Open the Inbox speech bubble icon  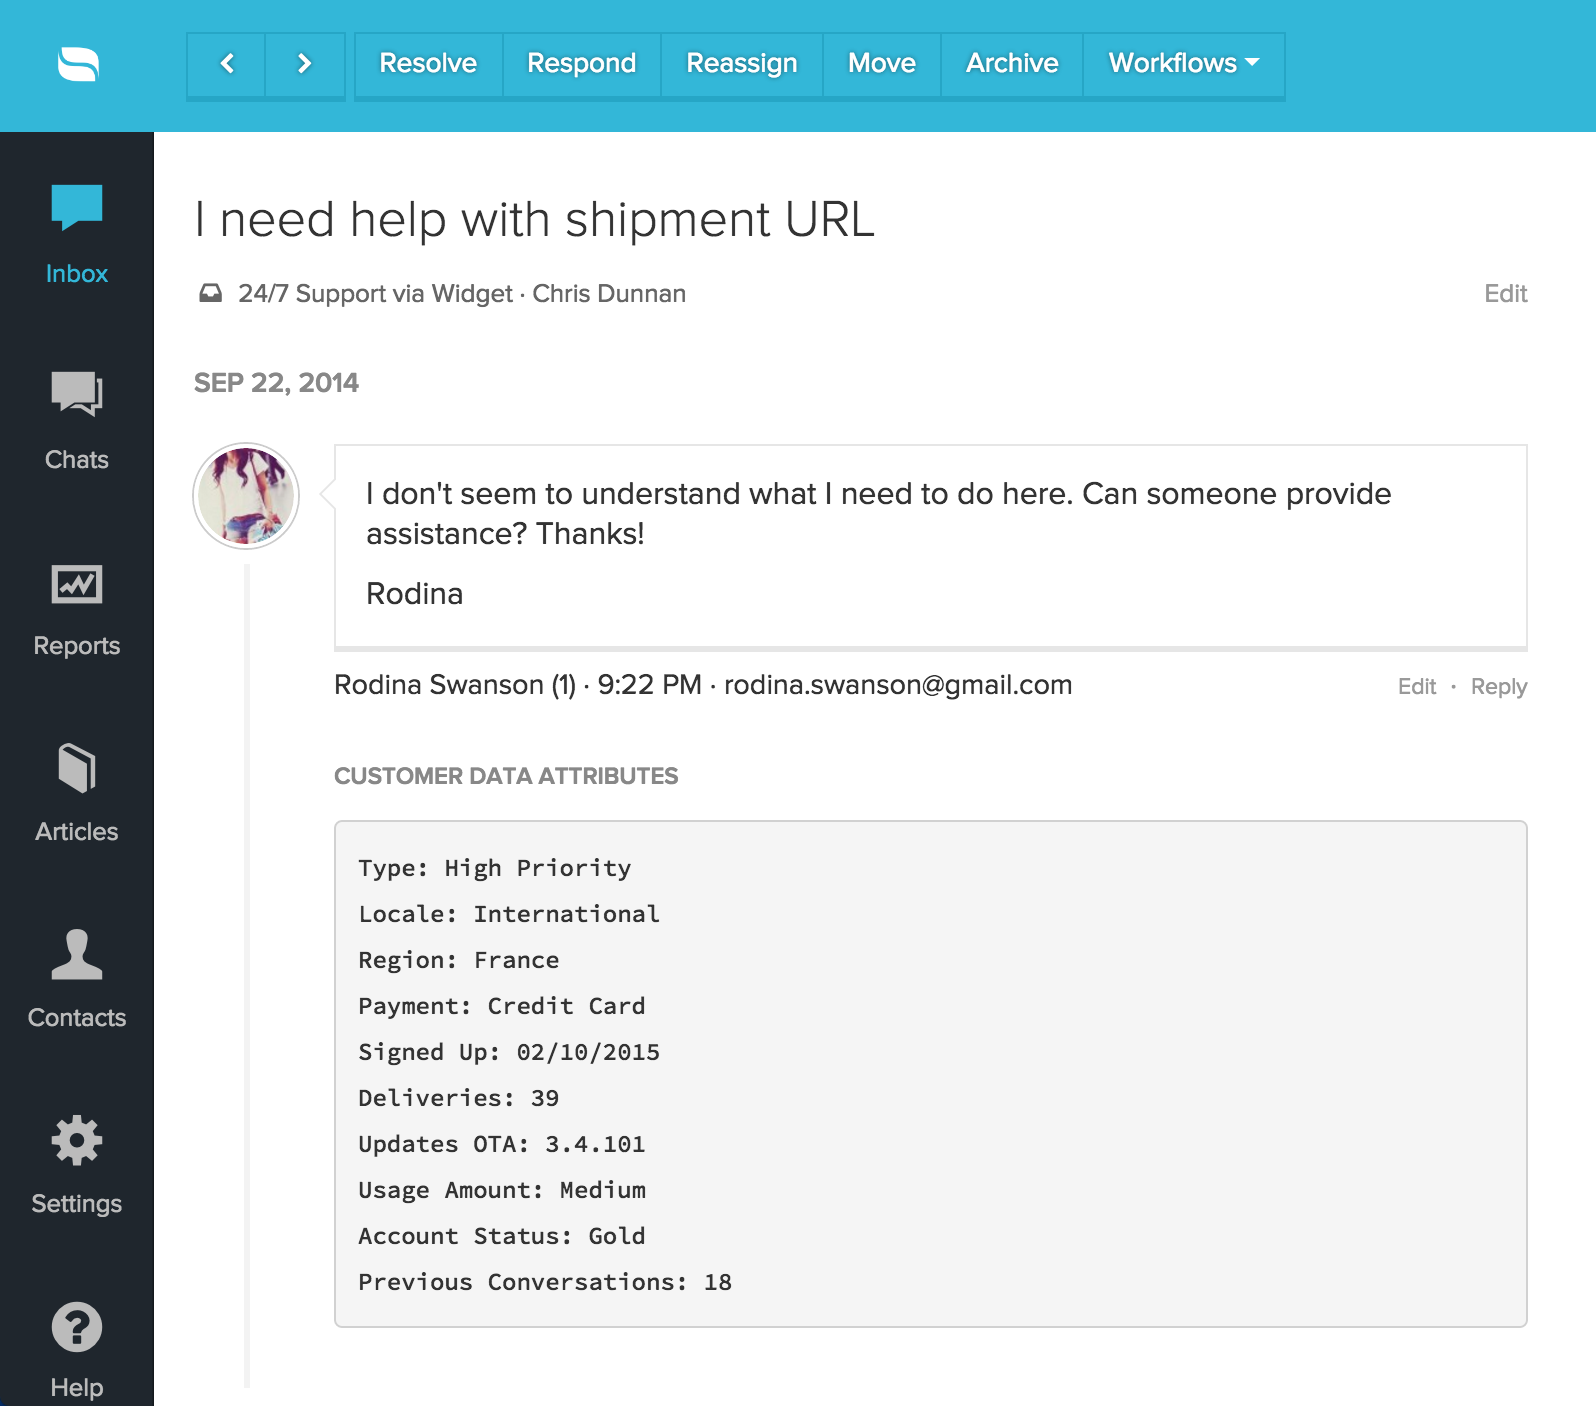(x=77, y=207)
